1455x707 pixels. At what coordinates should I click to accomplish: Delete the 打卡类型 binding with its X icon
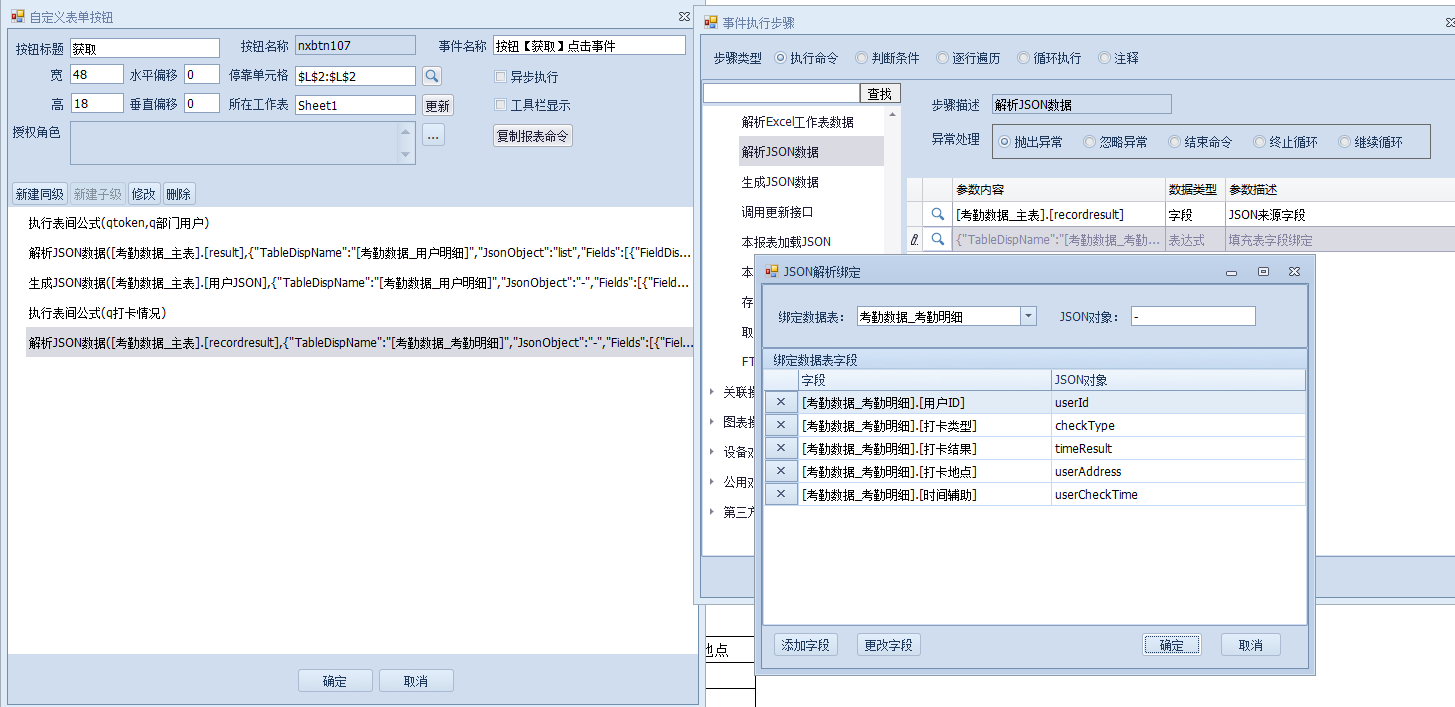pyautogui.click(x=781, y=426)
